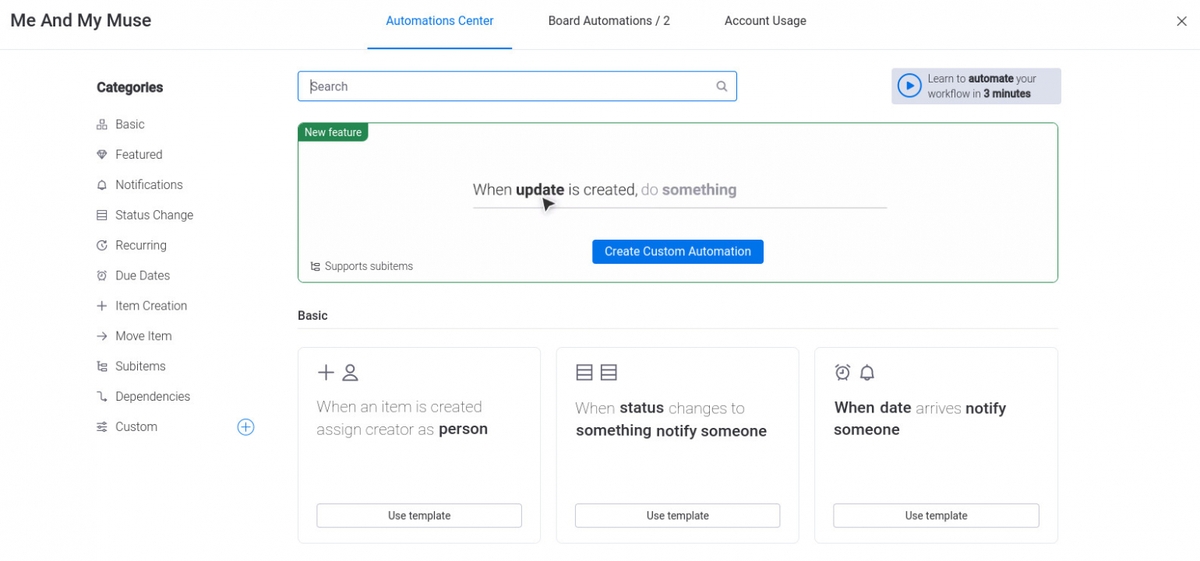The width and height of the screenshot is (1200, 561).
Task: Open the Subitems category
Action: pos(140,367)
